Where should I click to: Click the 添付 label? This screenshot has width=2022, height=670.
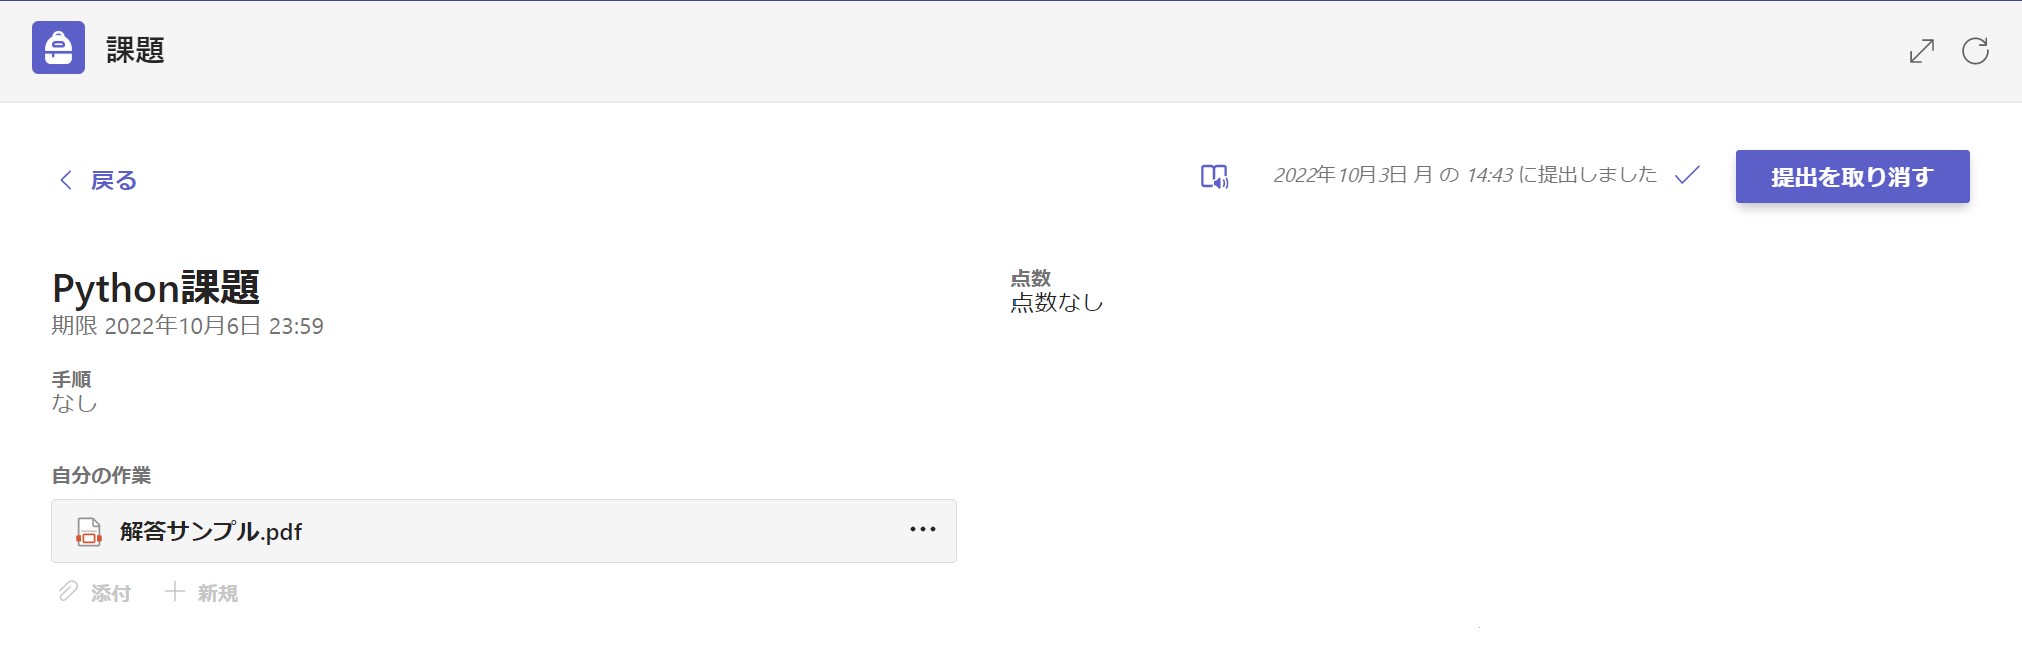pyautogui.click(x=111, y=594)
